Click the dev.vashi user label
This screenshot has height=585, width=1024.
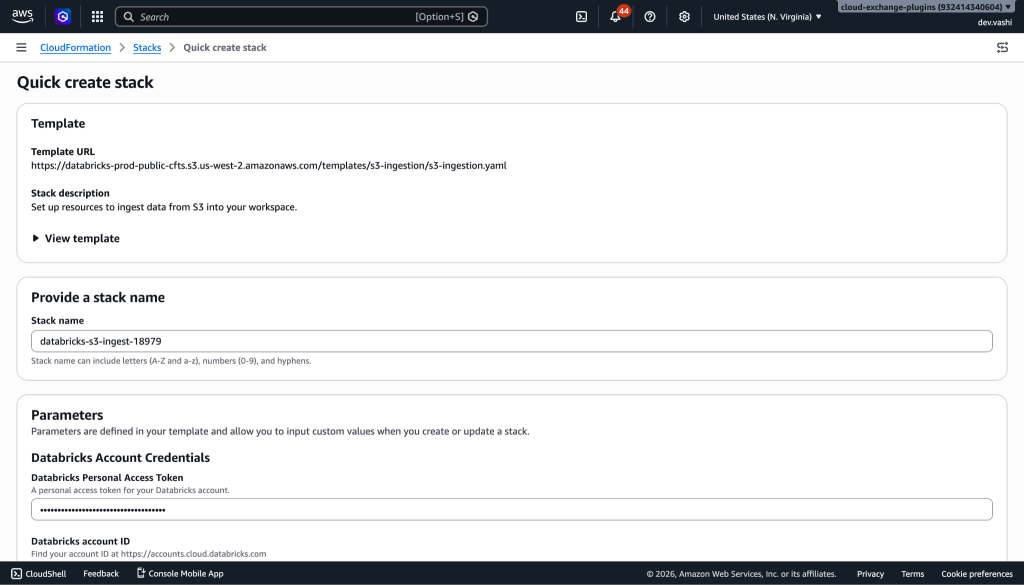(x=995, y=22)
